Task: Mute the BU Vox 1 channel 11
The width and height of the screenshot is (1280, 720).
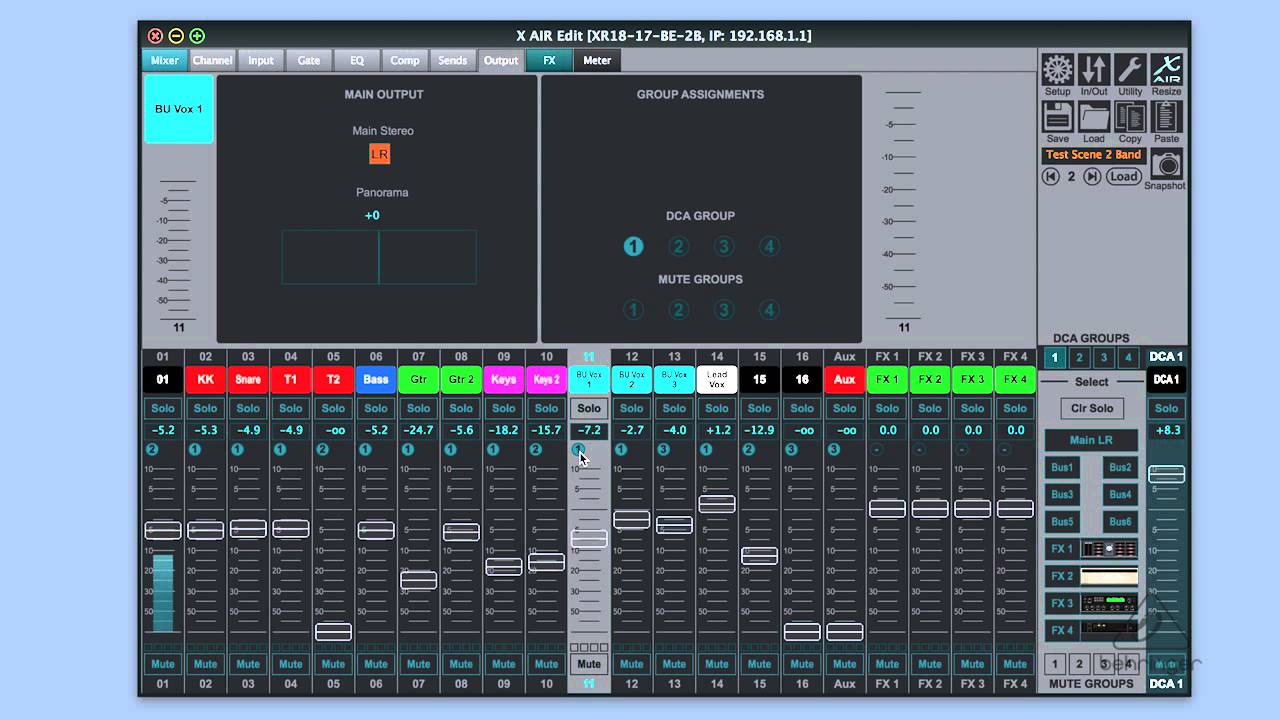Action: [x=589, y=664]
